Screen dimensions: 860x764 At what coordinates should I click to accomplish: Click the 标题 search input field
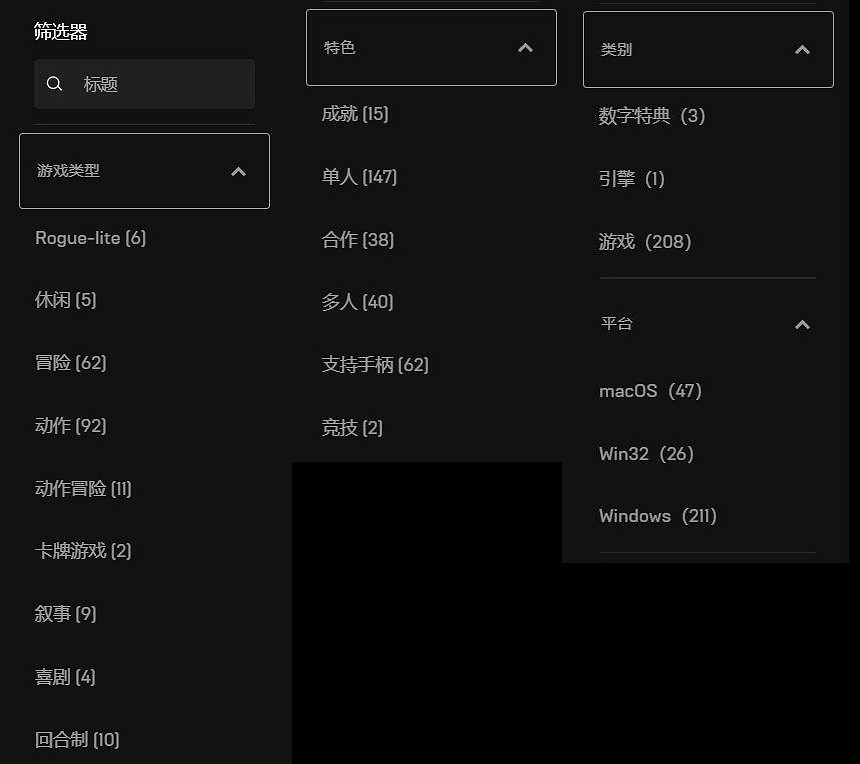[145, 84]
